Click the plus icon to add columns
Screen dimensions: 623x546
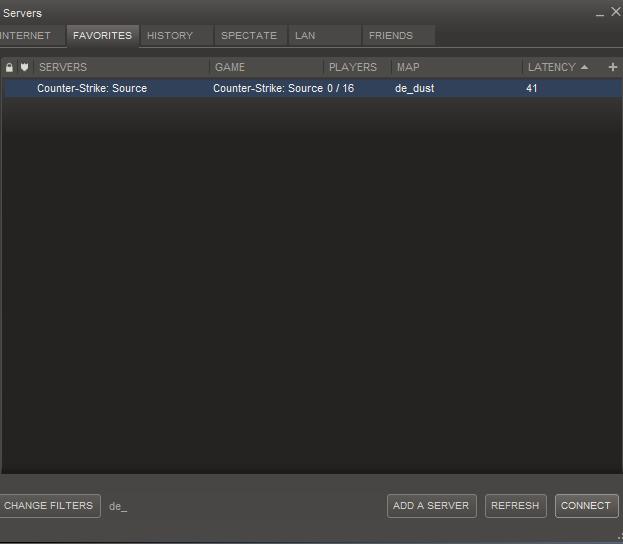coord(613,67)
